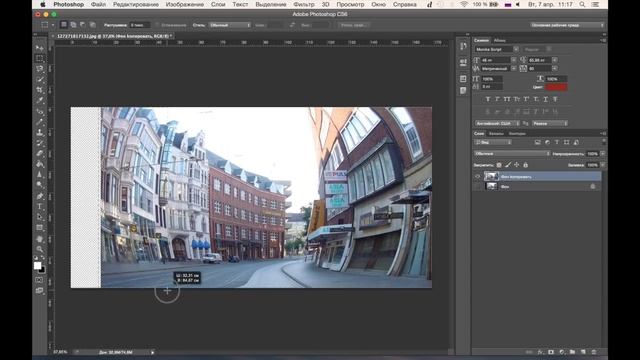640x360 pixels.
Task: Click the foreground color swatch
Action: pos(38,266)
